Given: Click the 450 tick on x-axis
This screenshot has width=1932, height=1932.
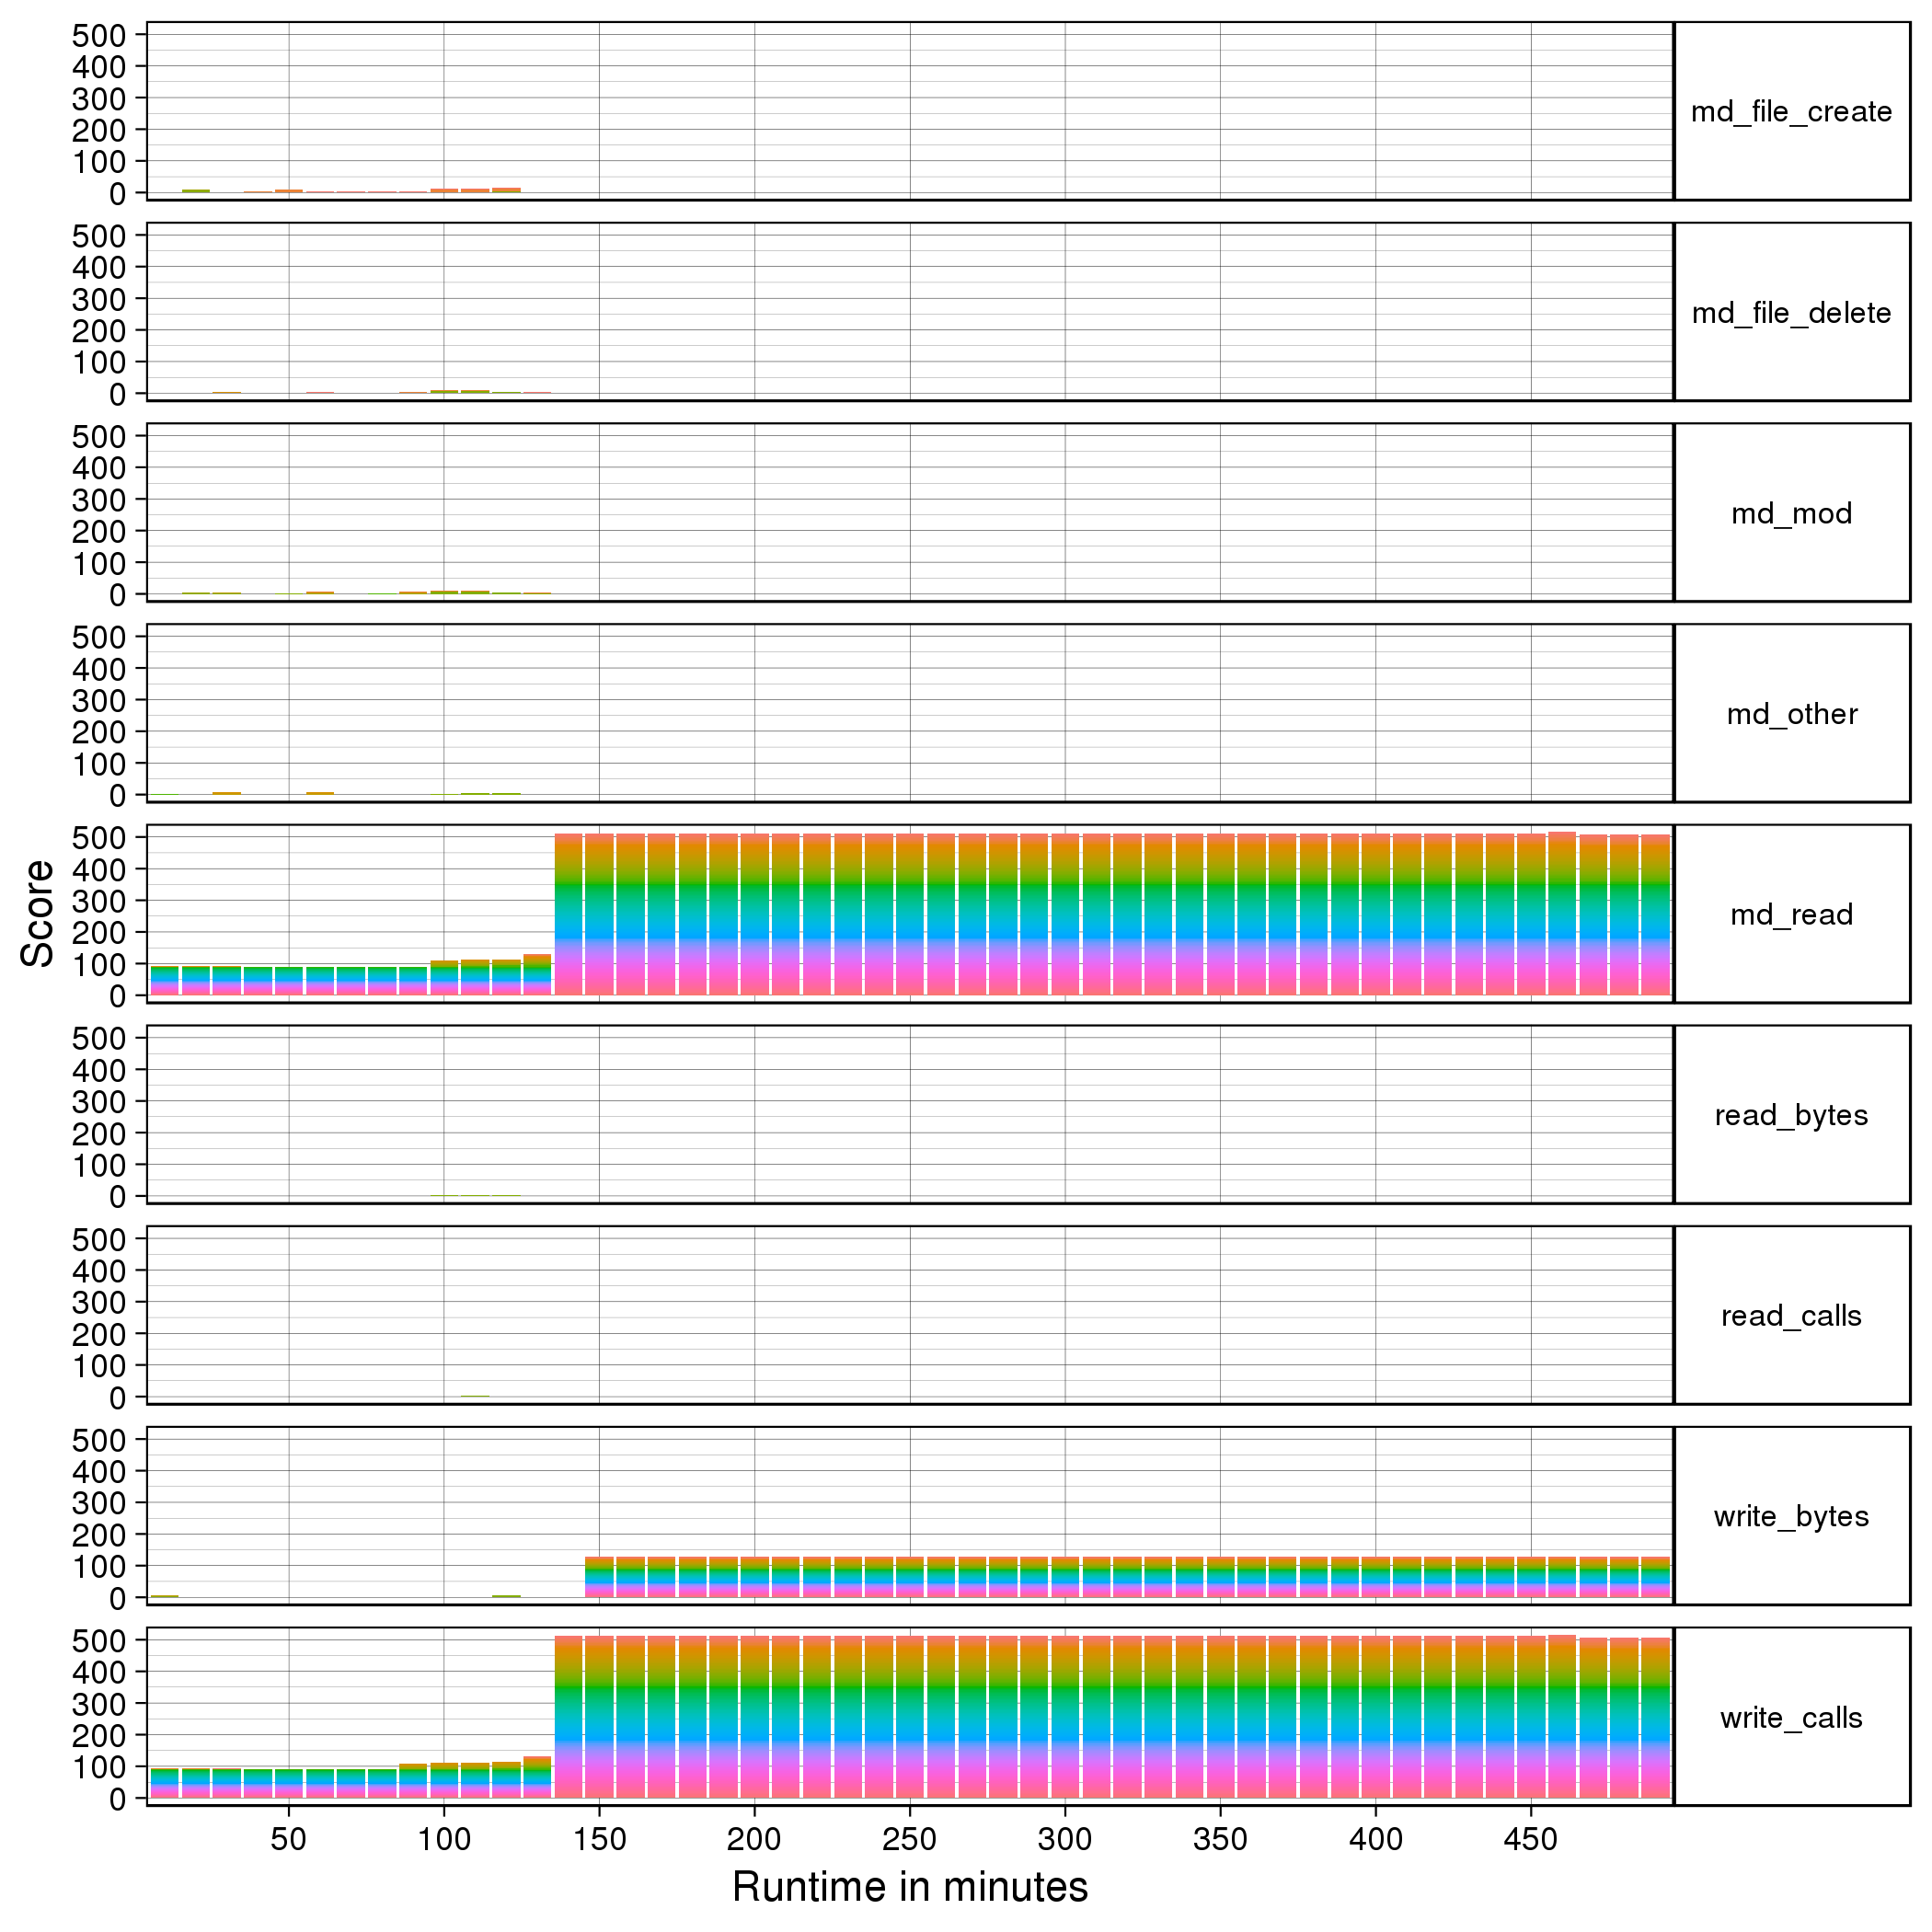Looking at the screenshot, I should pyautogui.click(x=1530, y=1838).
